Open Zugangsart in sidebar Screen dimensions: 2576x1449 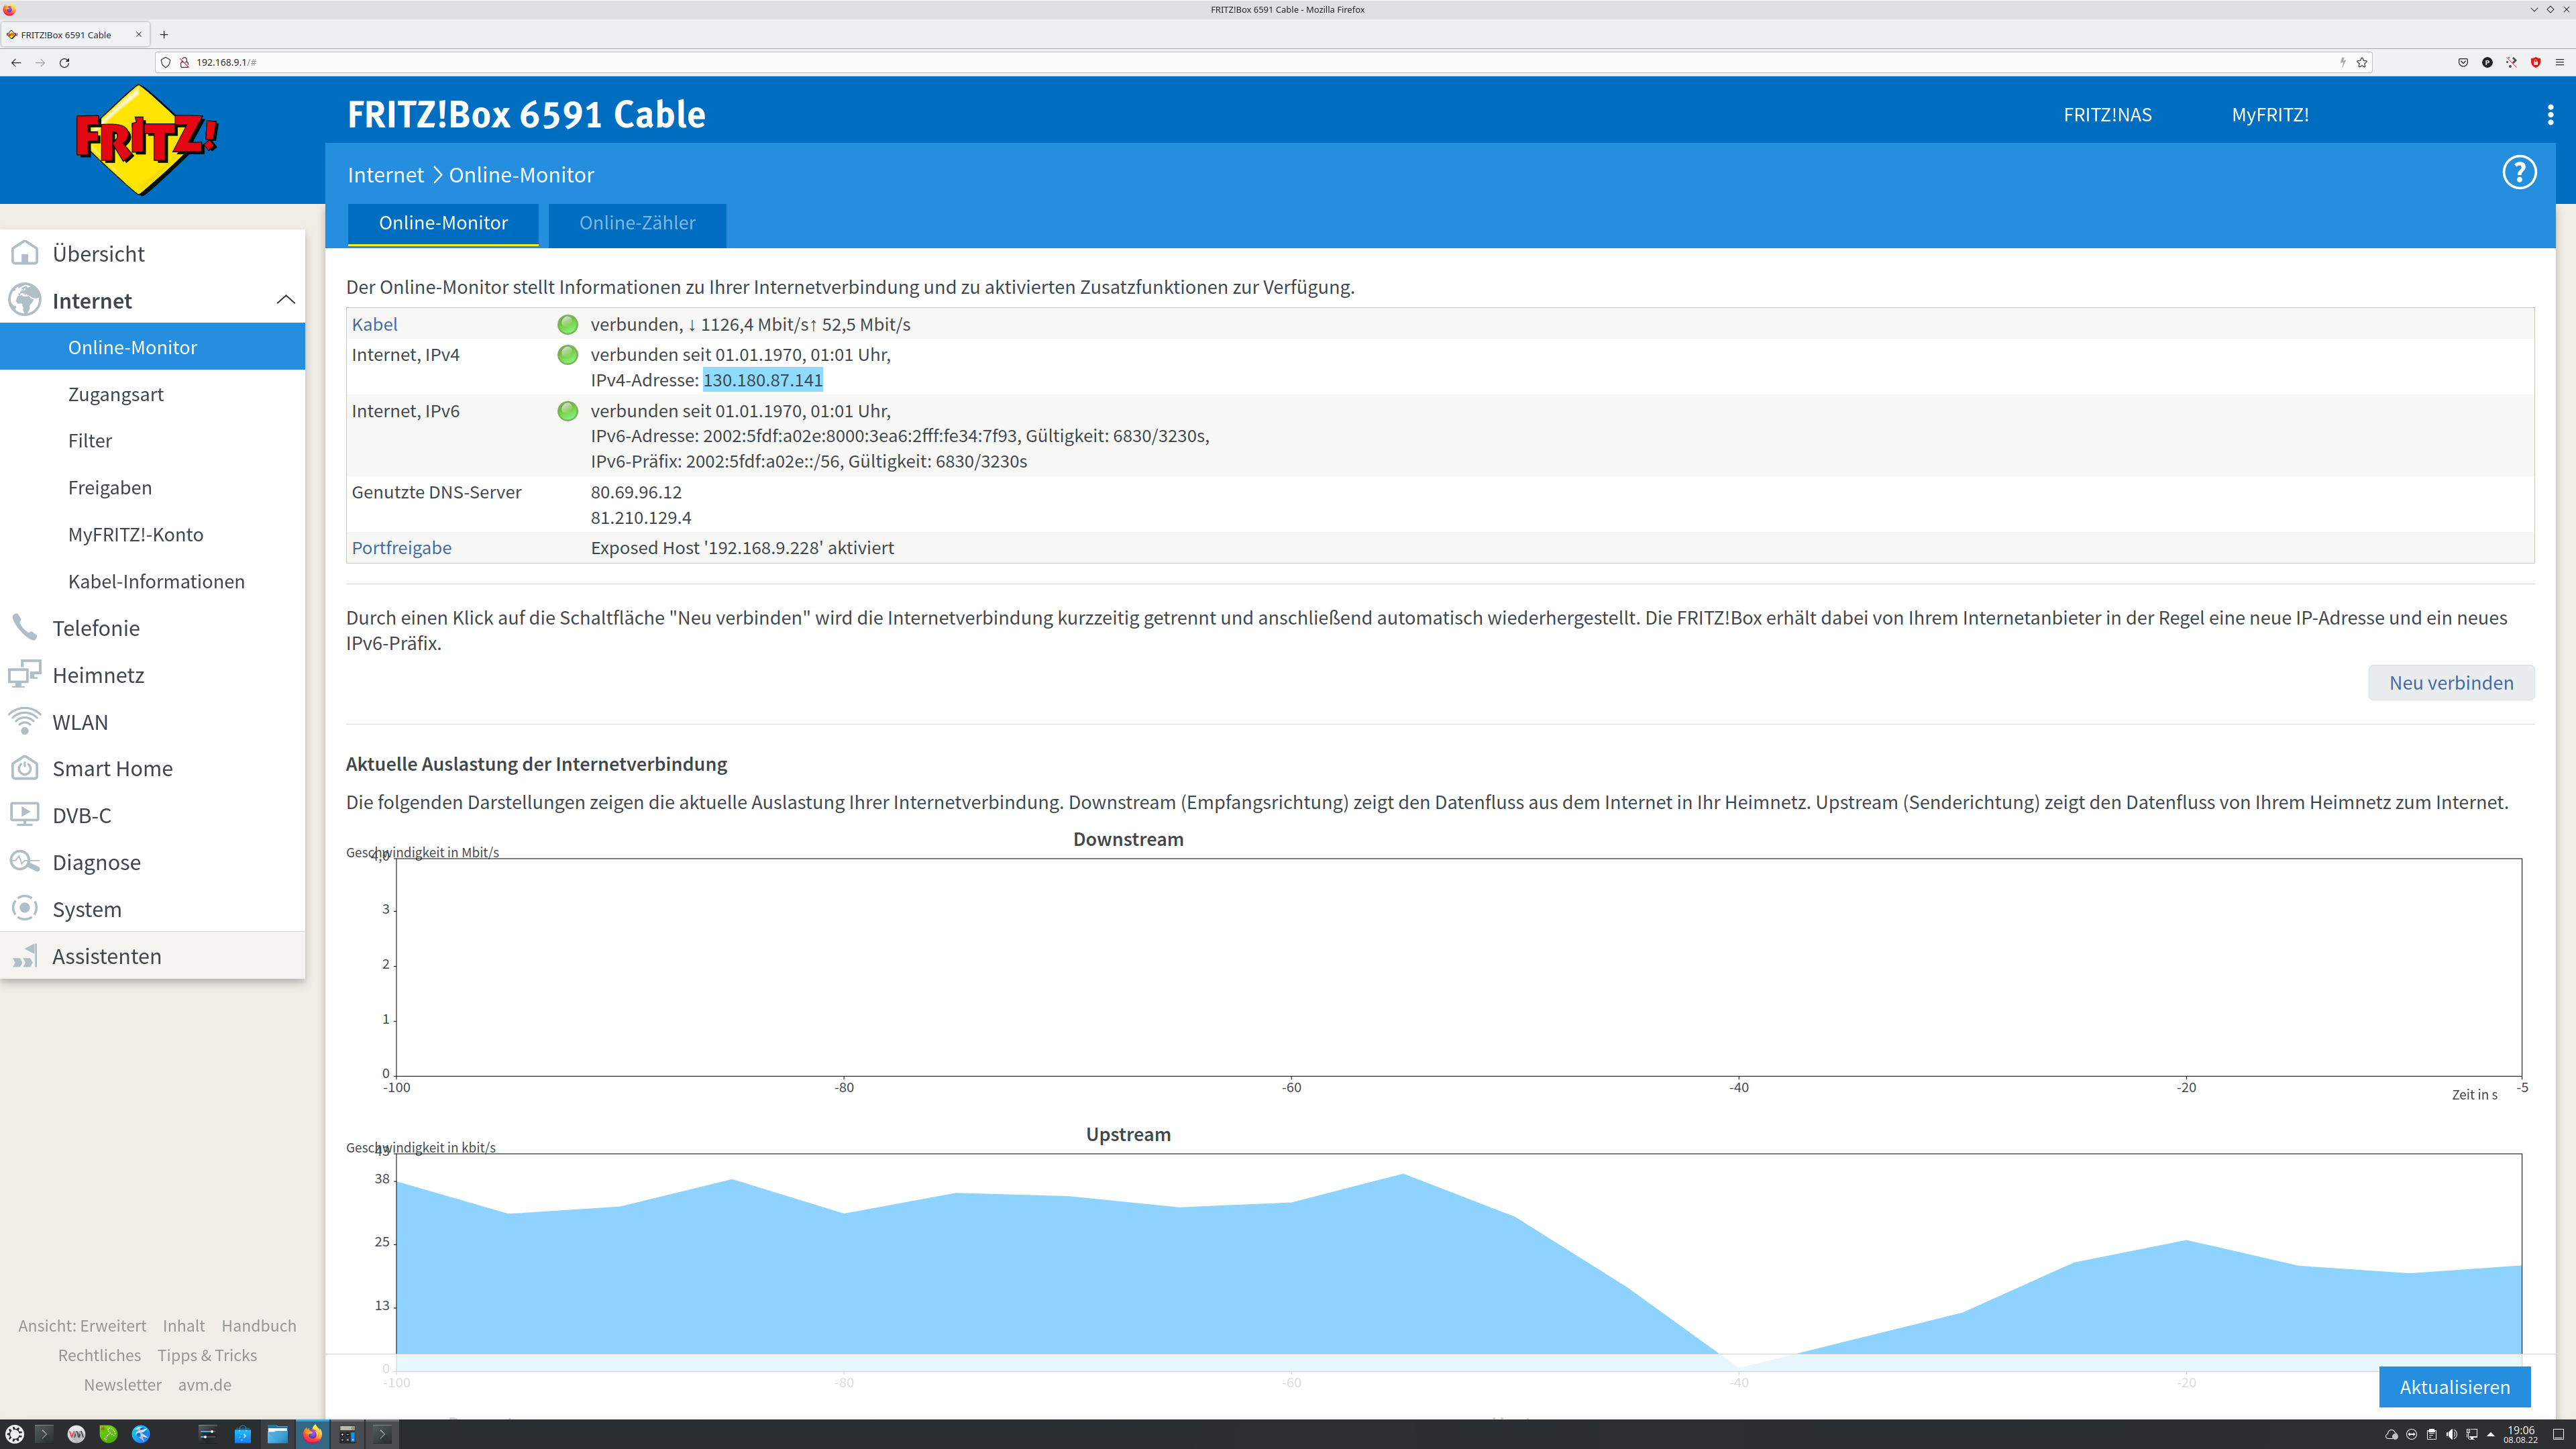click(116, 394)
